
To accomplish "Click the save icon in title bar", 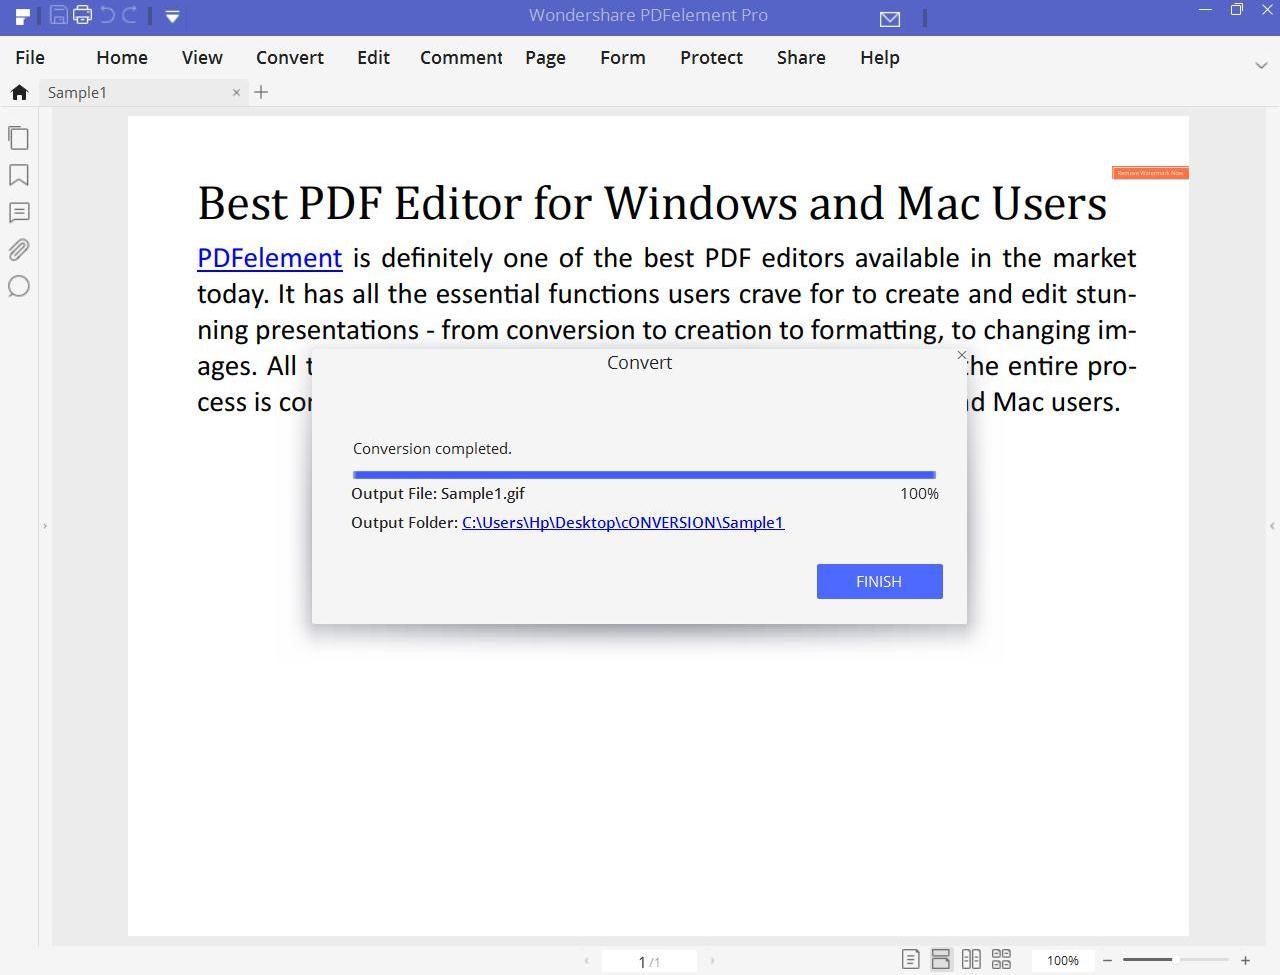I will (x=58, y=15).
